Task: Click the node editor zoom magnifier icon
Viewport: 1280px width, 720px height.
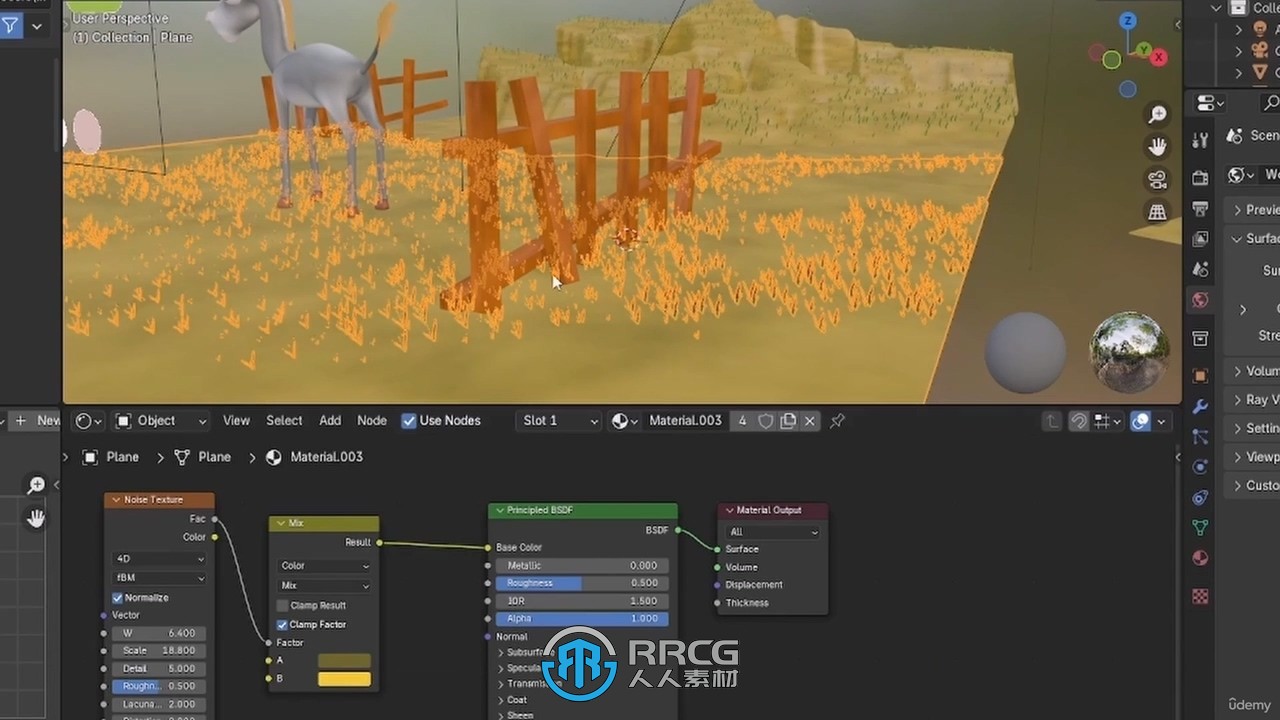Action: [x=36, y=485]
